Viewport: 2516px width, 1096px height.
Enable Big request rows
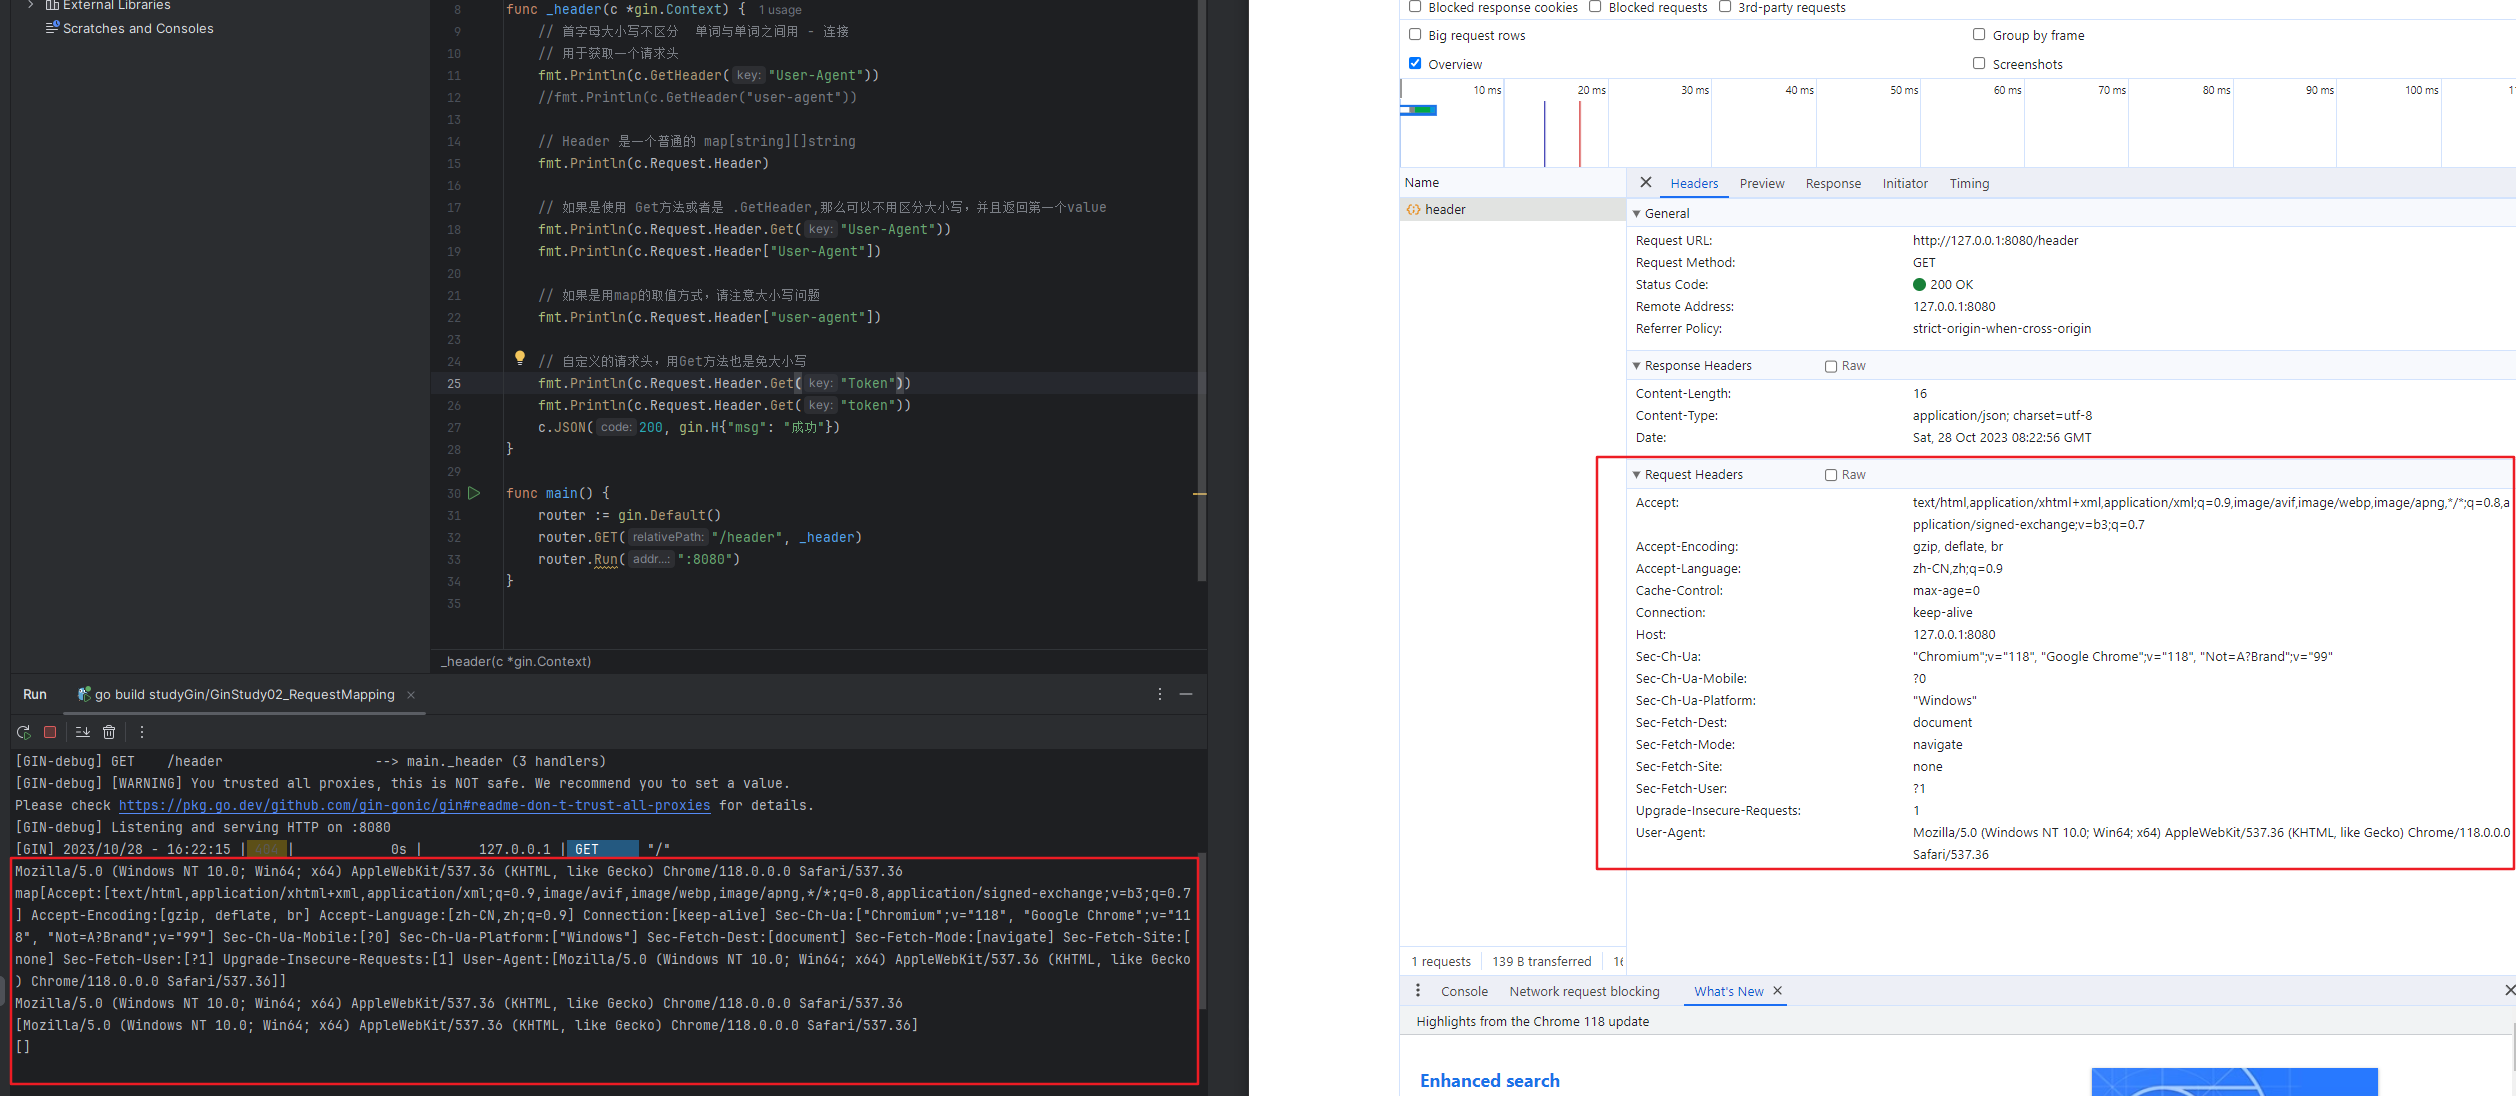point(1415,35)
